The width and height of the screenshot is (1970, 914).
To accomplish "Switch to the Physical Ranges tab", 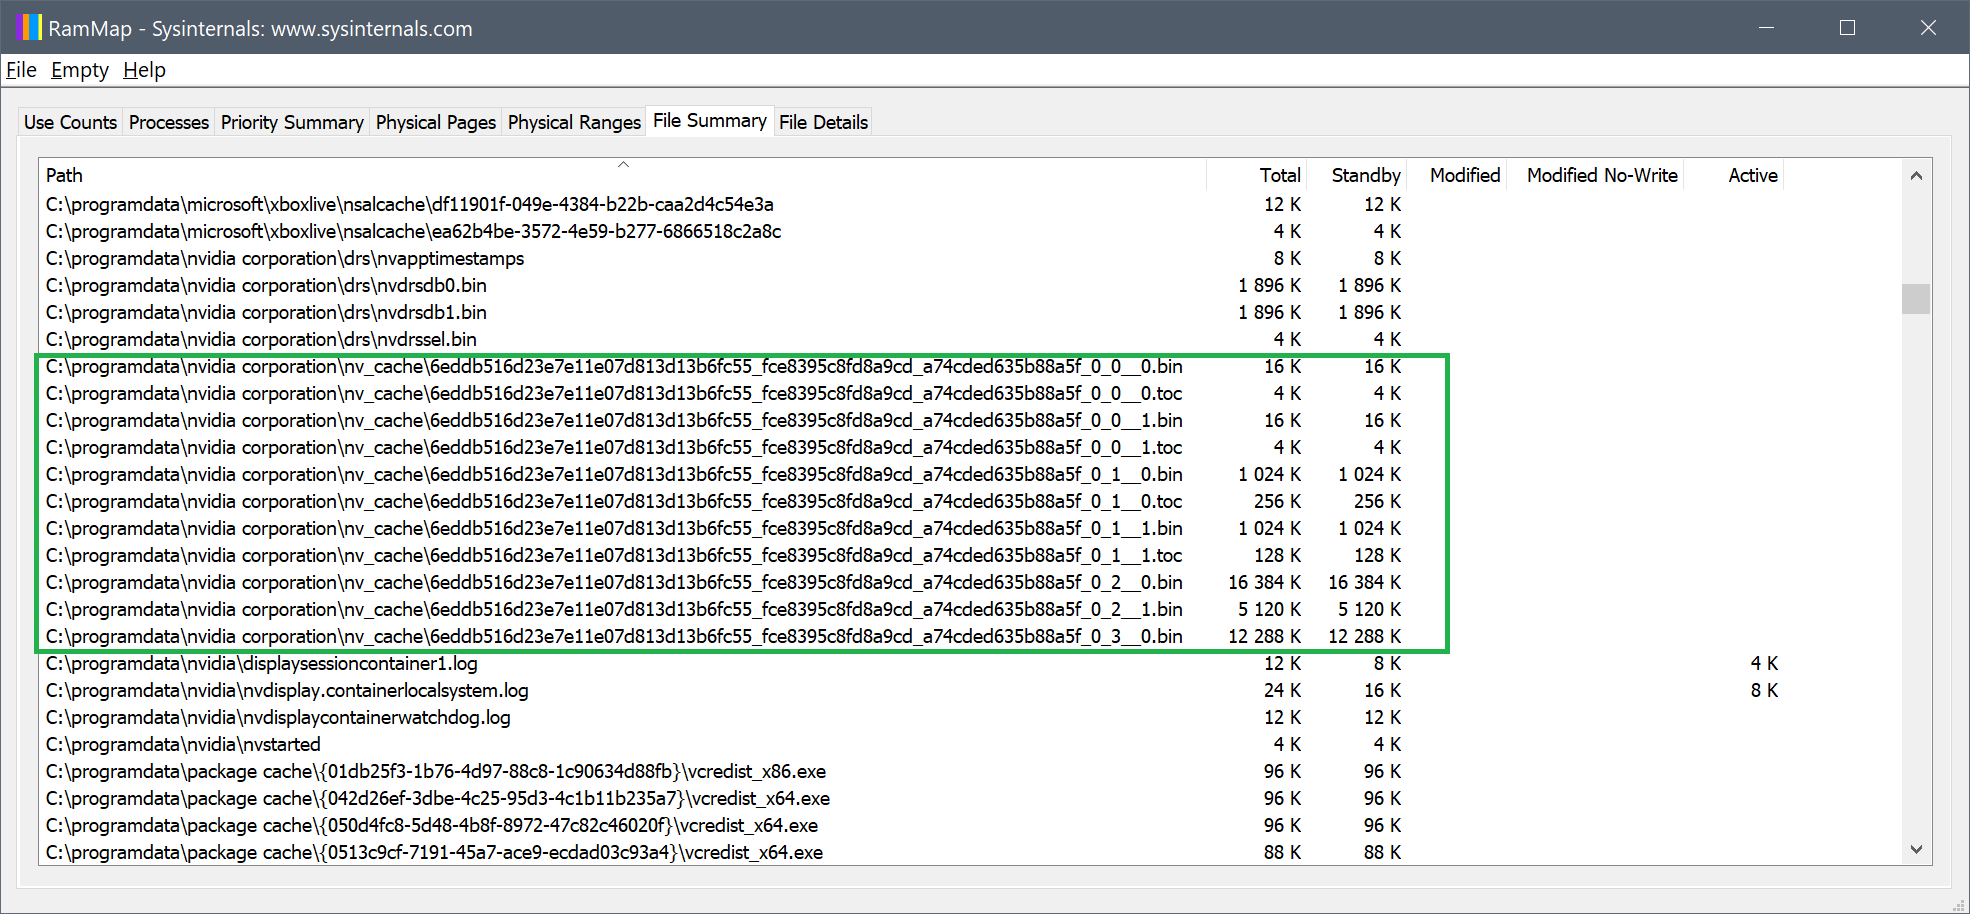I will (574, 122).
